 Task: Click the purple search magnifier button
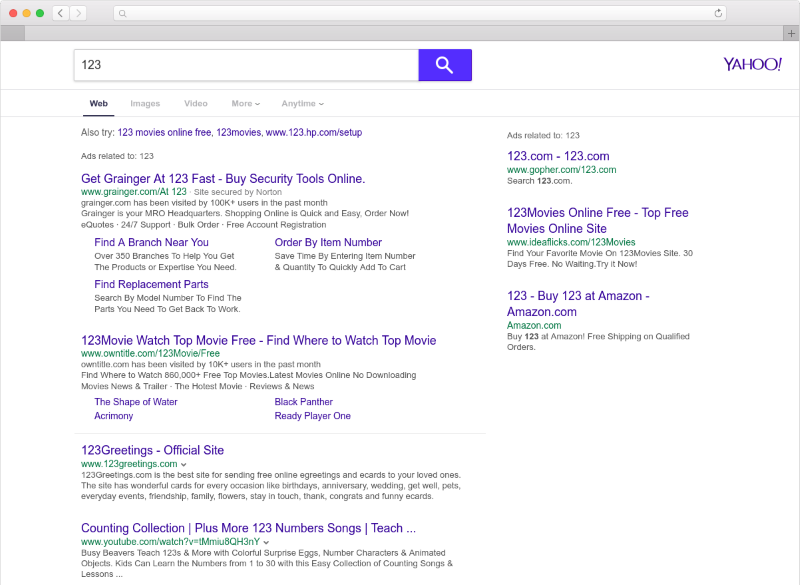click(x=444, y=65)
